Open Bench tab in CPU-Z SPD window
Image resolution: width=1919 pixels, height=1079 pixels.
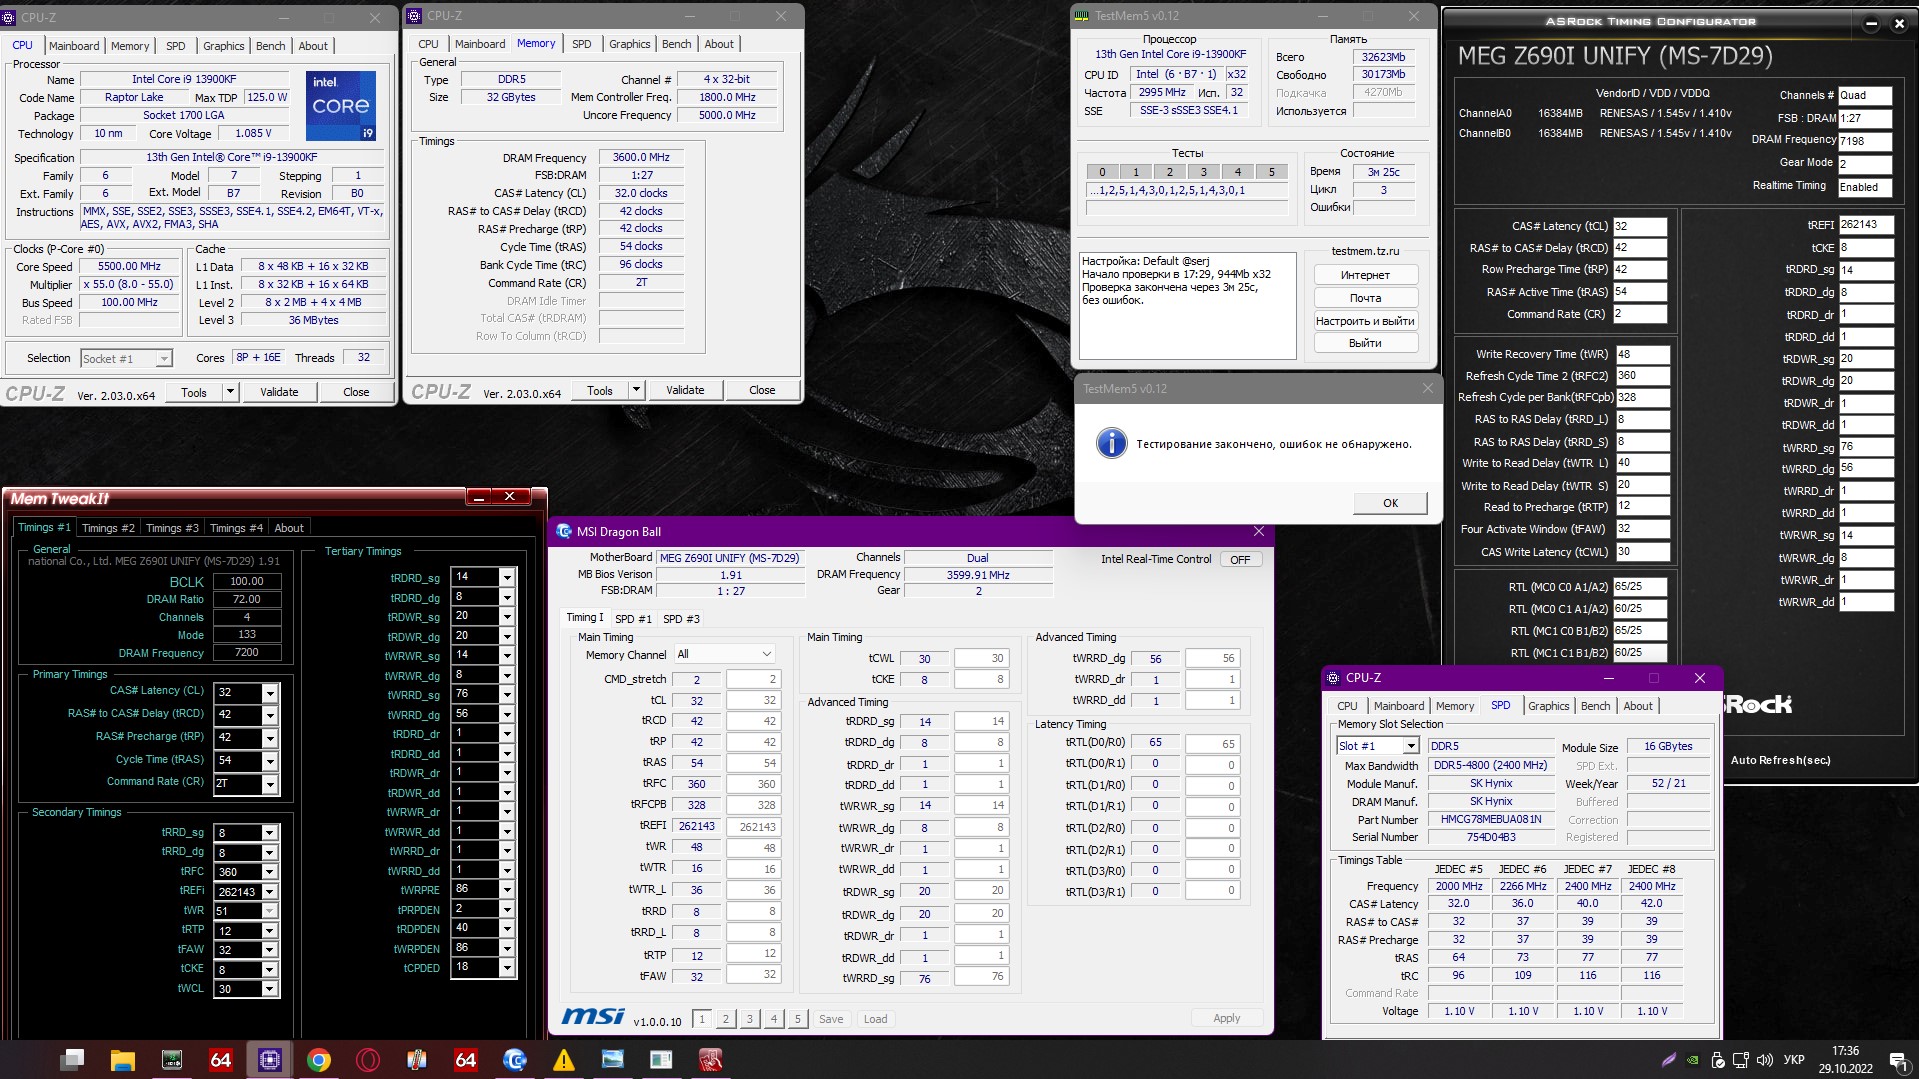pos(1596,706)
